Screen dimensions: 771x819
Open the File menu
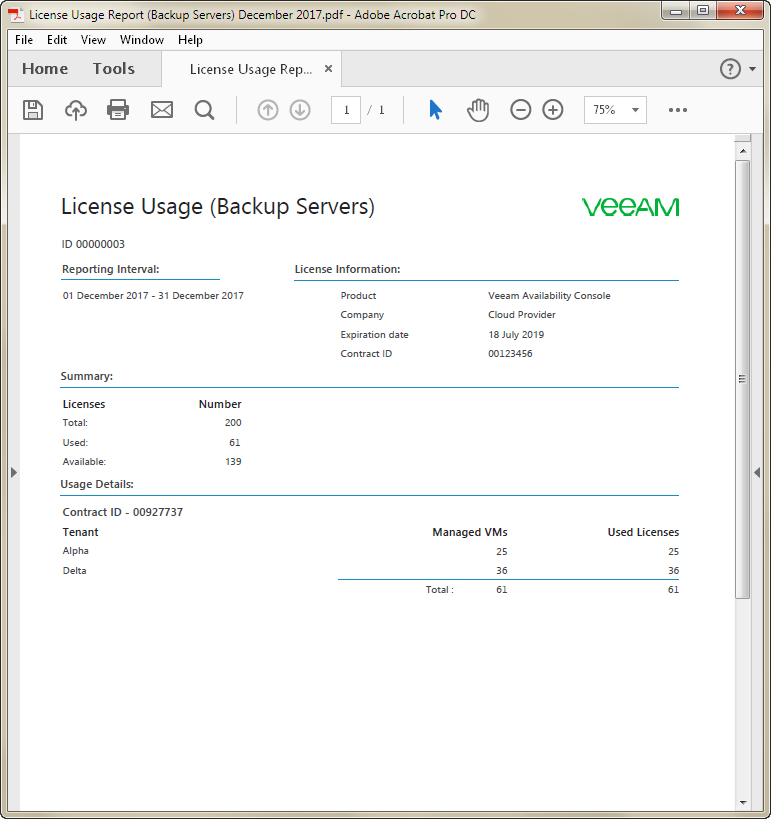(24, 40)
